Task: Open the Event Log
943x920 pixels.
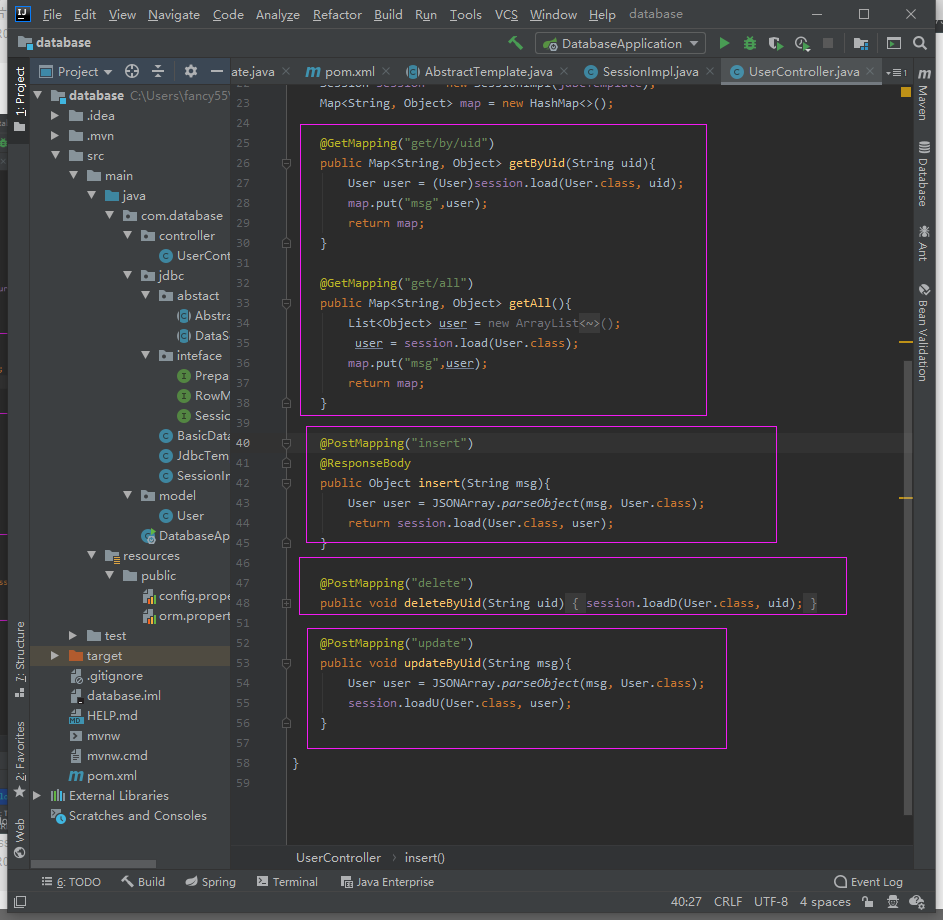Action: [868, 882]
